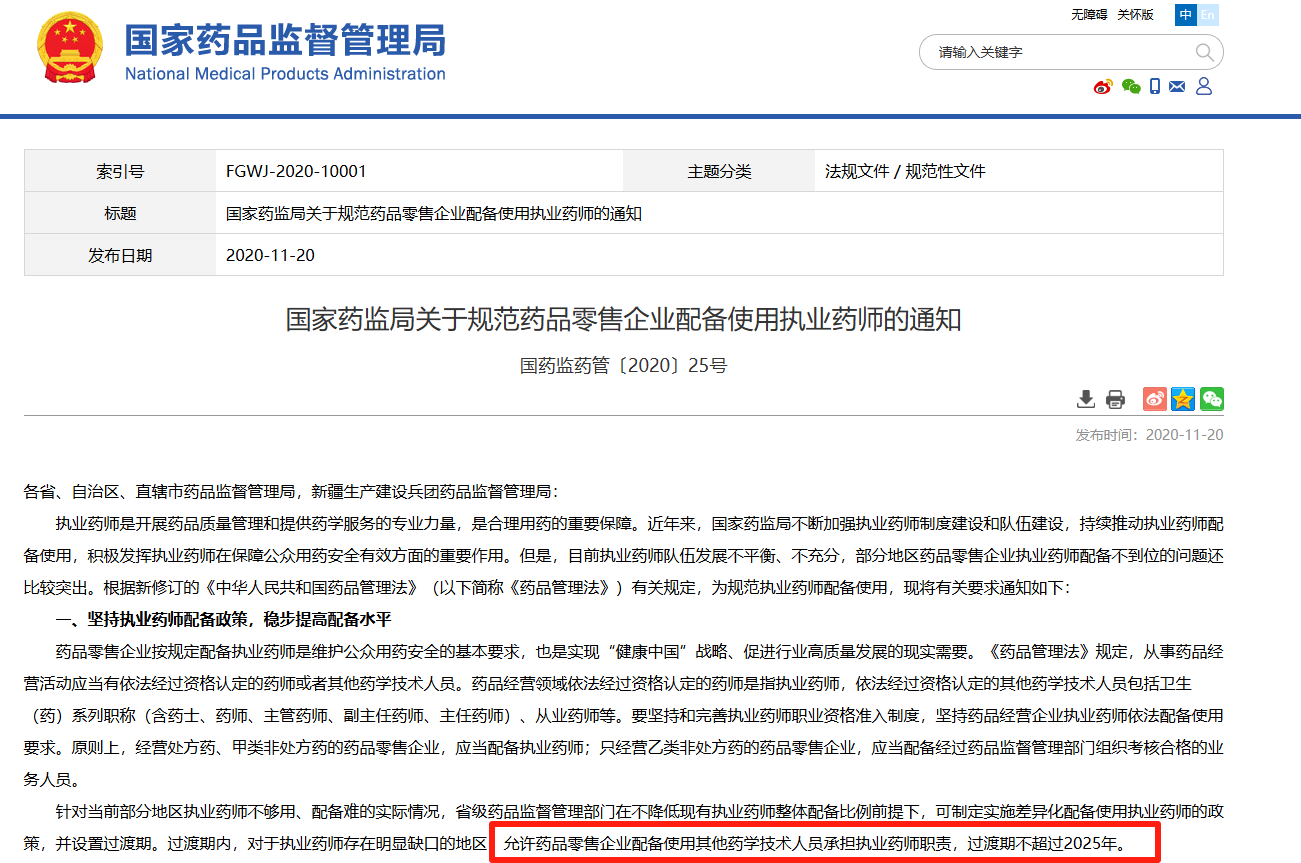The image size is (1301, 863).
Task: Print the notice via printer icon
Action: tap(1115, 400)
